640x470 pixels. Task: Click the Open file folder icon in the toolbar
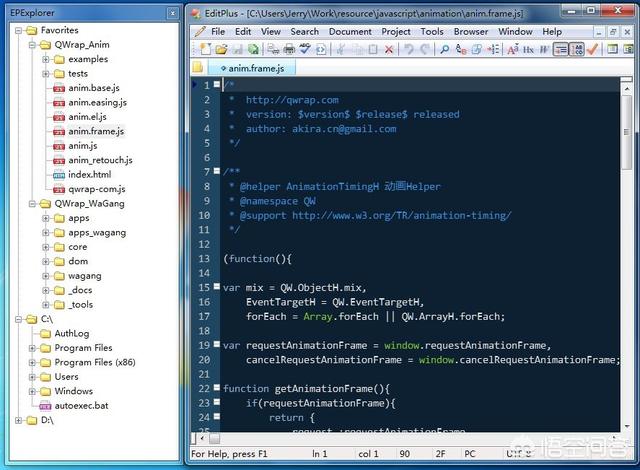(x=221, y=49)
